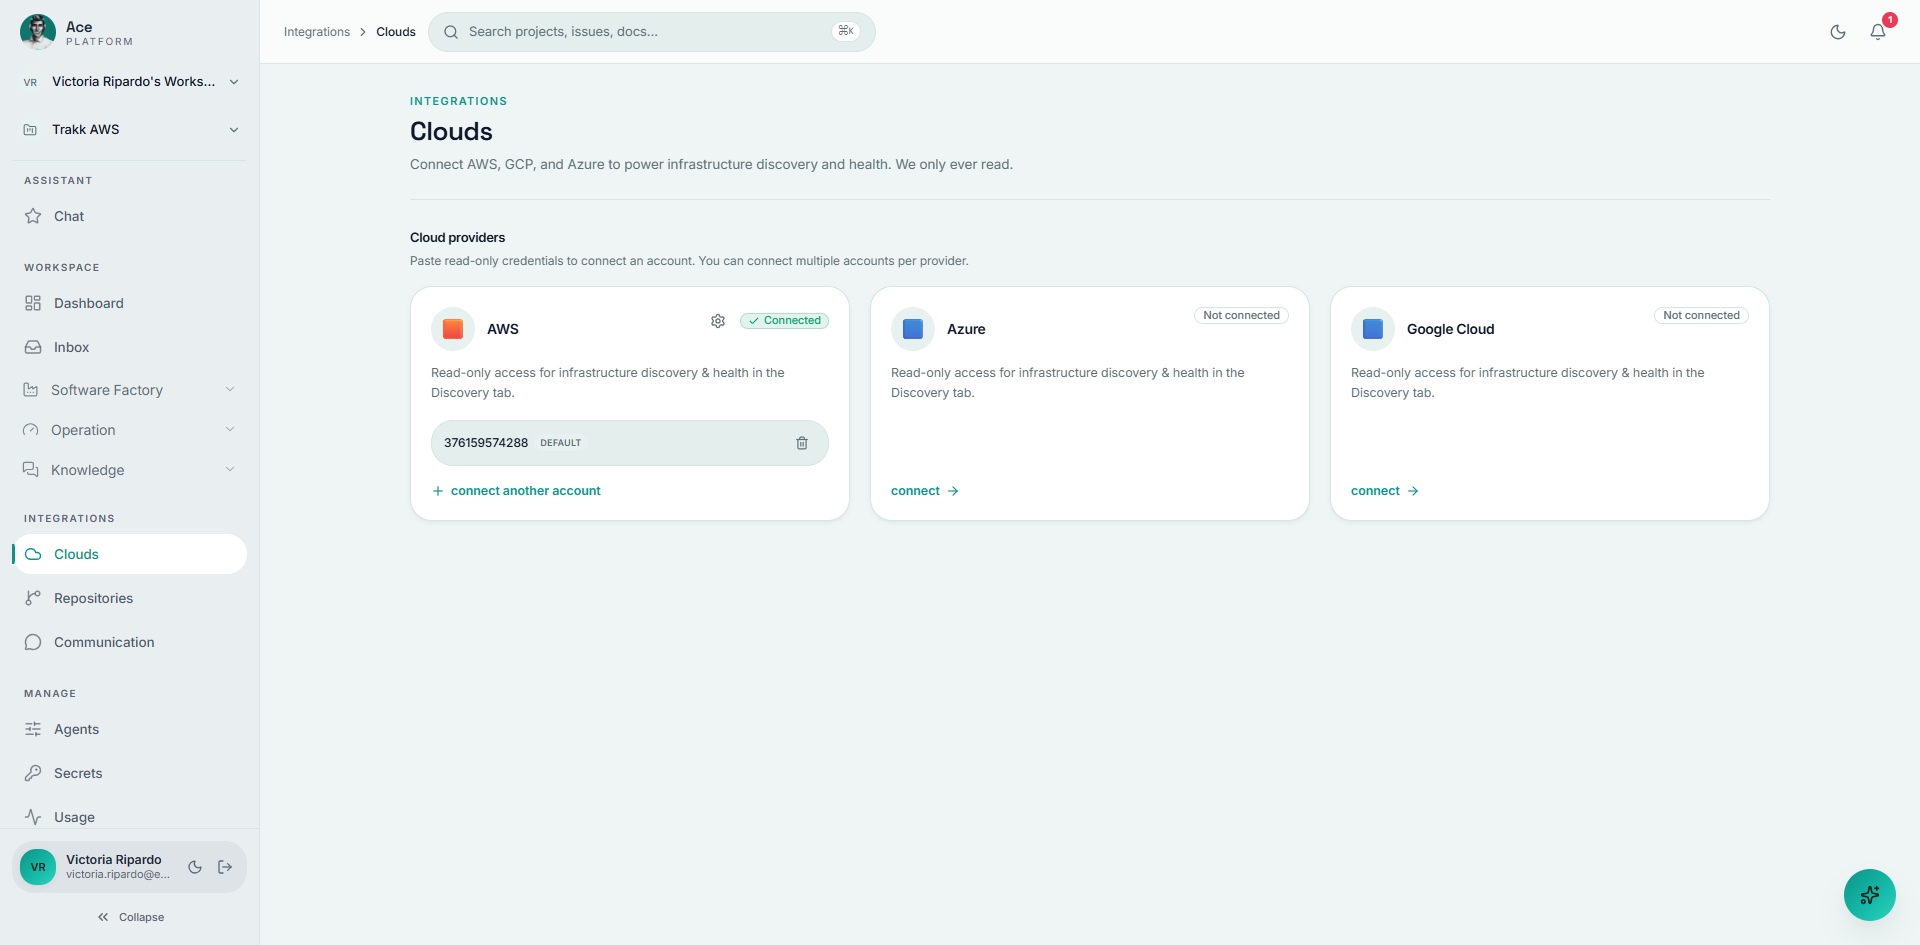Click the AWS provider logo

click(x=453, y=329)
